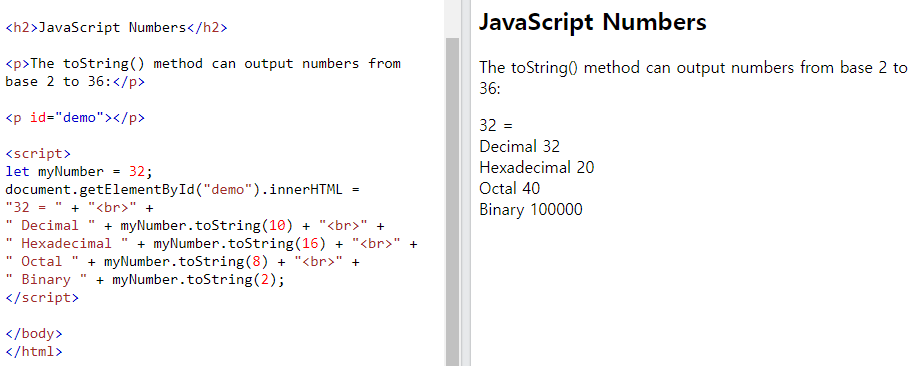
Task: Place cursor on the h2 JavaScript Numbers code line
Action: (116, 27)
